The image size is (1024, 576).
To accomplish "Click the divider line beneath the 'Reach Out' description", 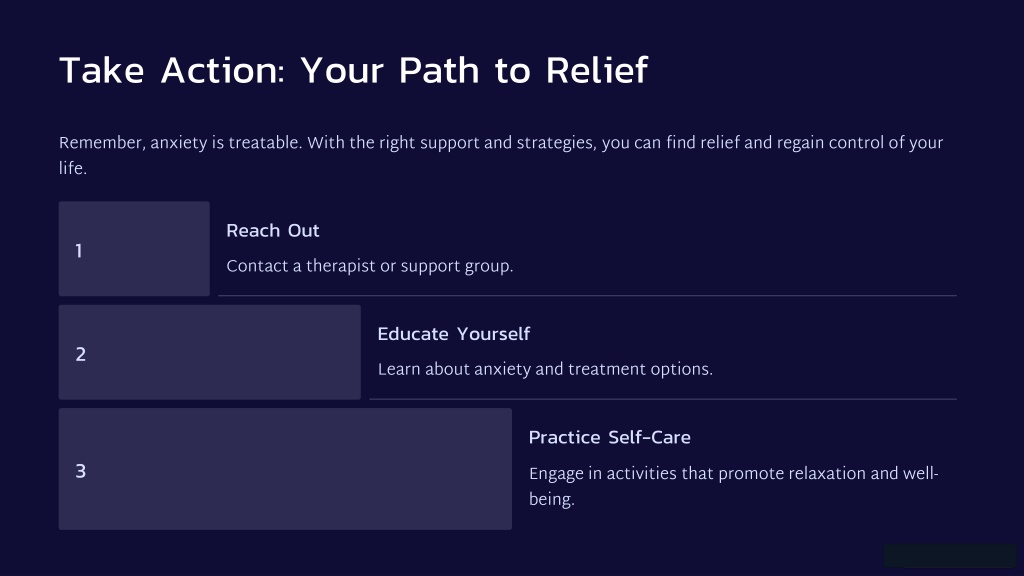I will tap(587, 296).
